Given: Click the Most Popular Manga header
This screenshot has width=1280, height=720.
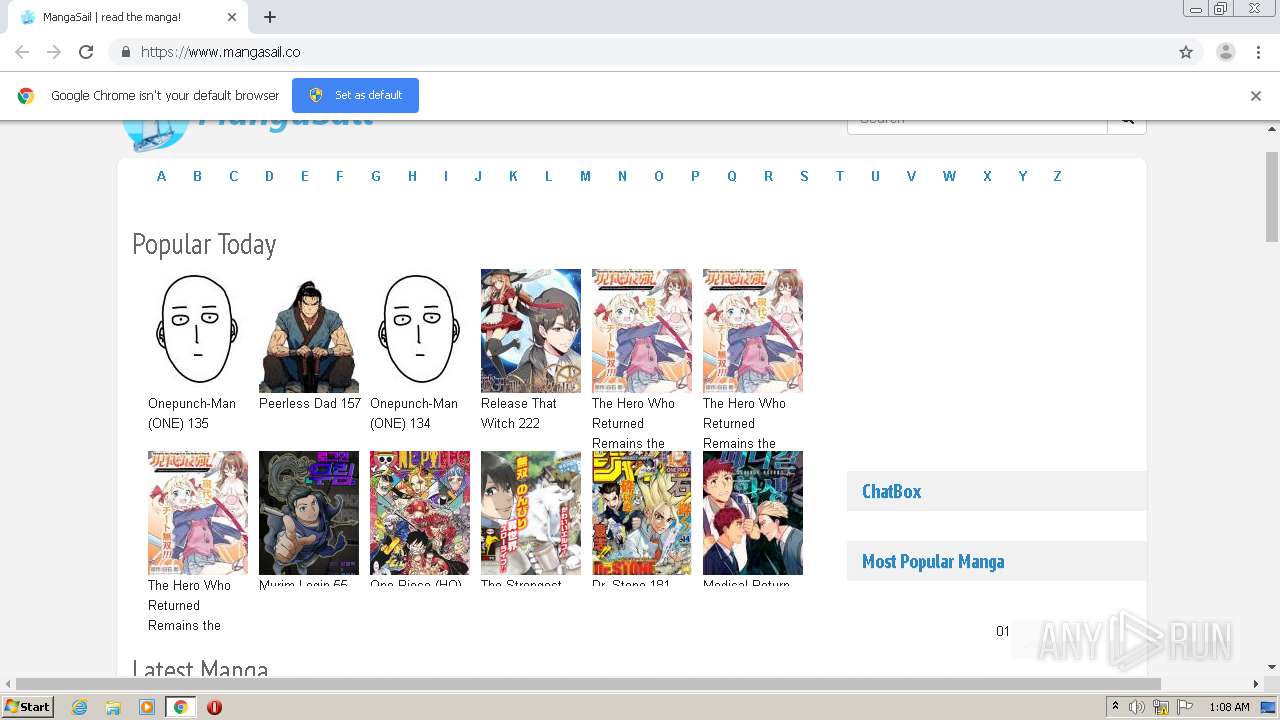Looking at the screenshot, I should click(996, 561).
